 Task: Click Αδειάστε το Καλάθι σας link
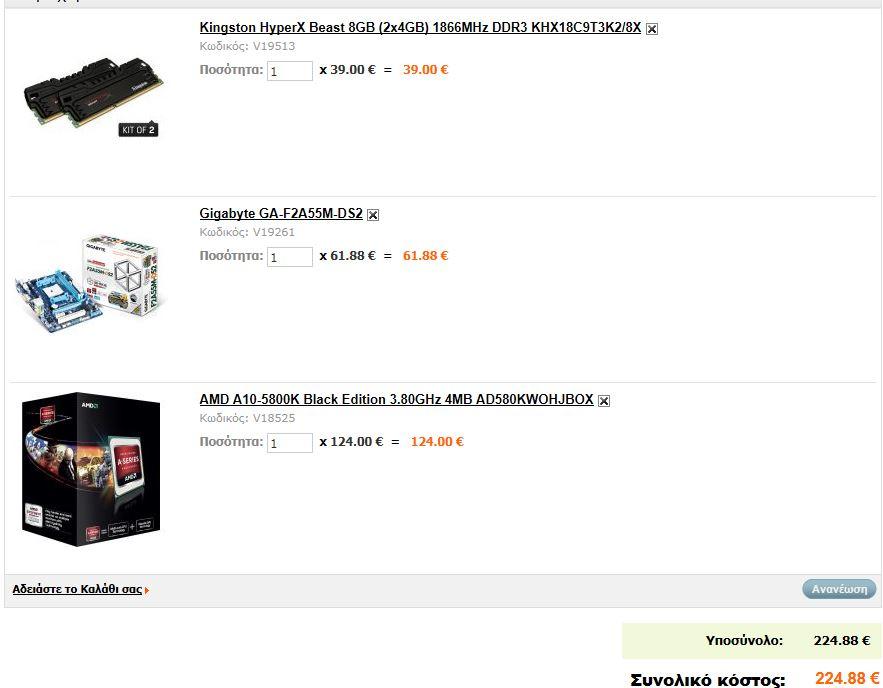coord(77,589)
